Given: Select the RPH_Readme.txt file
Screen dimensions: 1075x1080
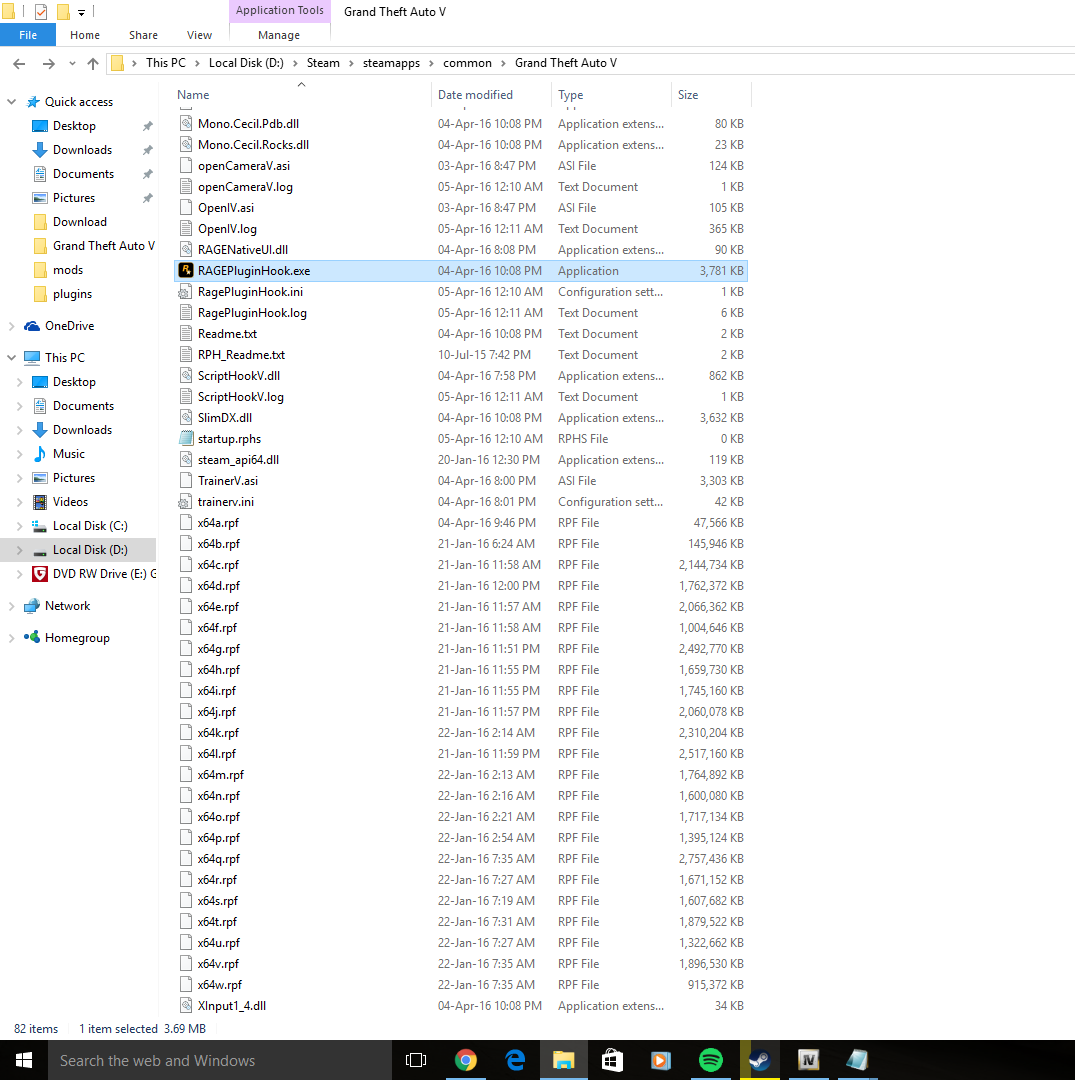Looking at the screenshot, I should pyautogui.click(x=461, y=355).
